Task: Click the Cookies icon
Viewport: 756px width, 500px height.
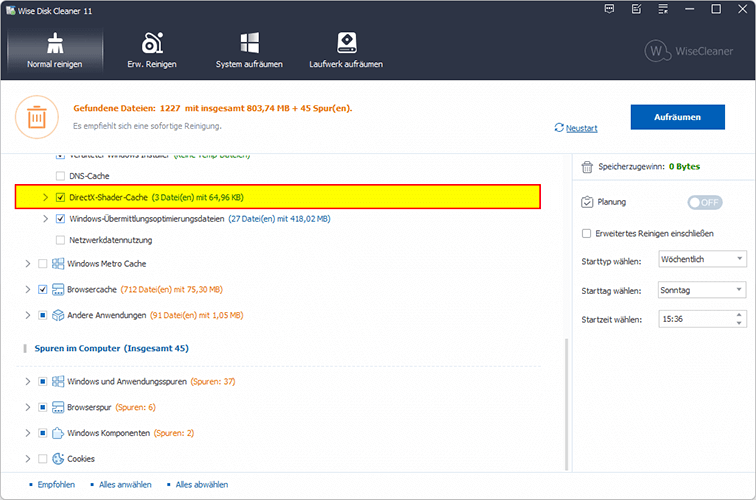Action: click(x=58, y=459)
